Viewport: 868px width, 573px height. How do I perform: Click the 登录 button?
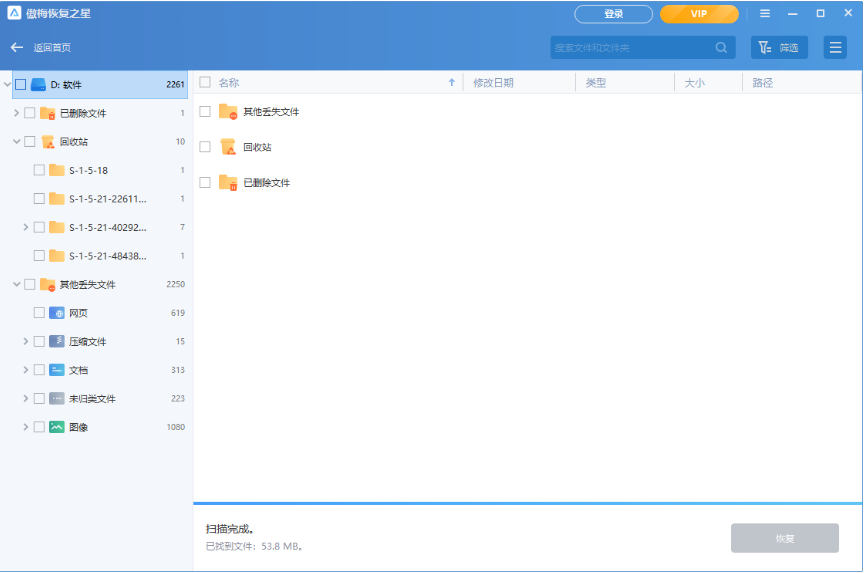coord(613,14)
